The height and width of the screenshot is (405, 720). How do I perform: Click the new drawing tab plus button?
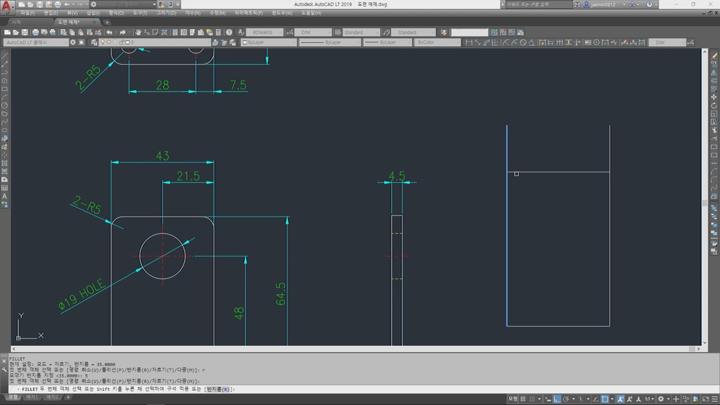coord(107,22)
